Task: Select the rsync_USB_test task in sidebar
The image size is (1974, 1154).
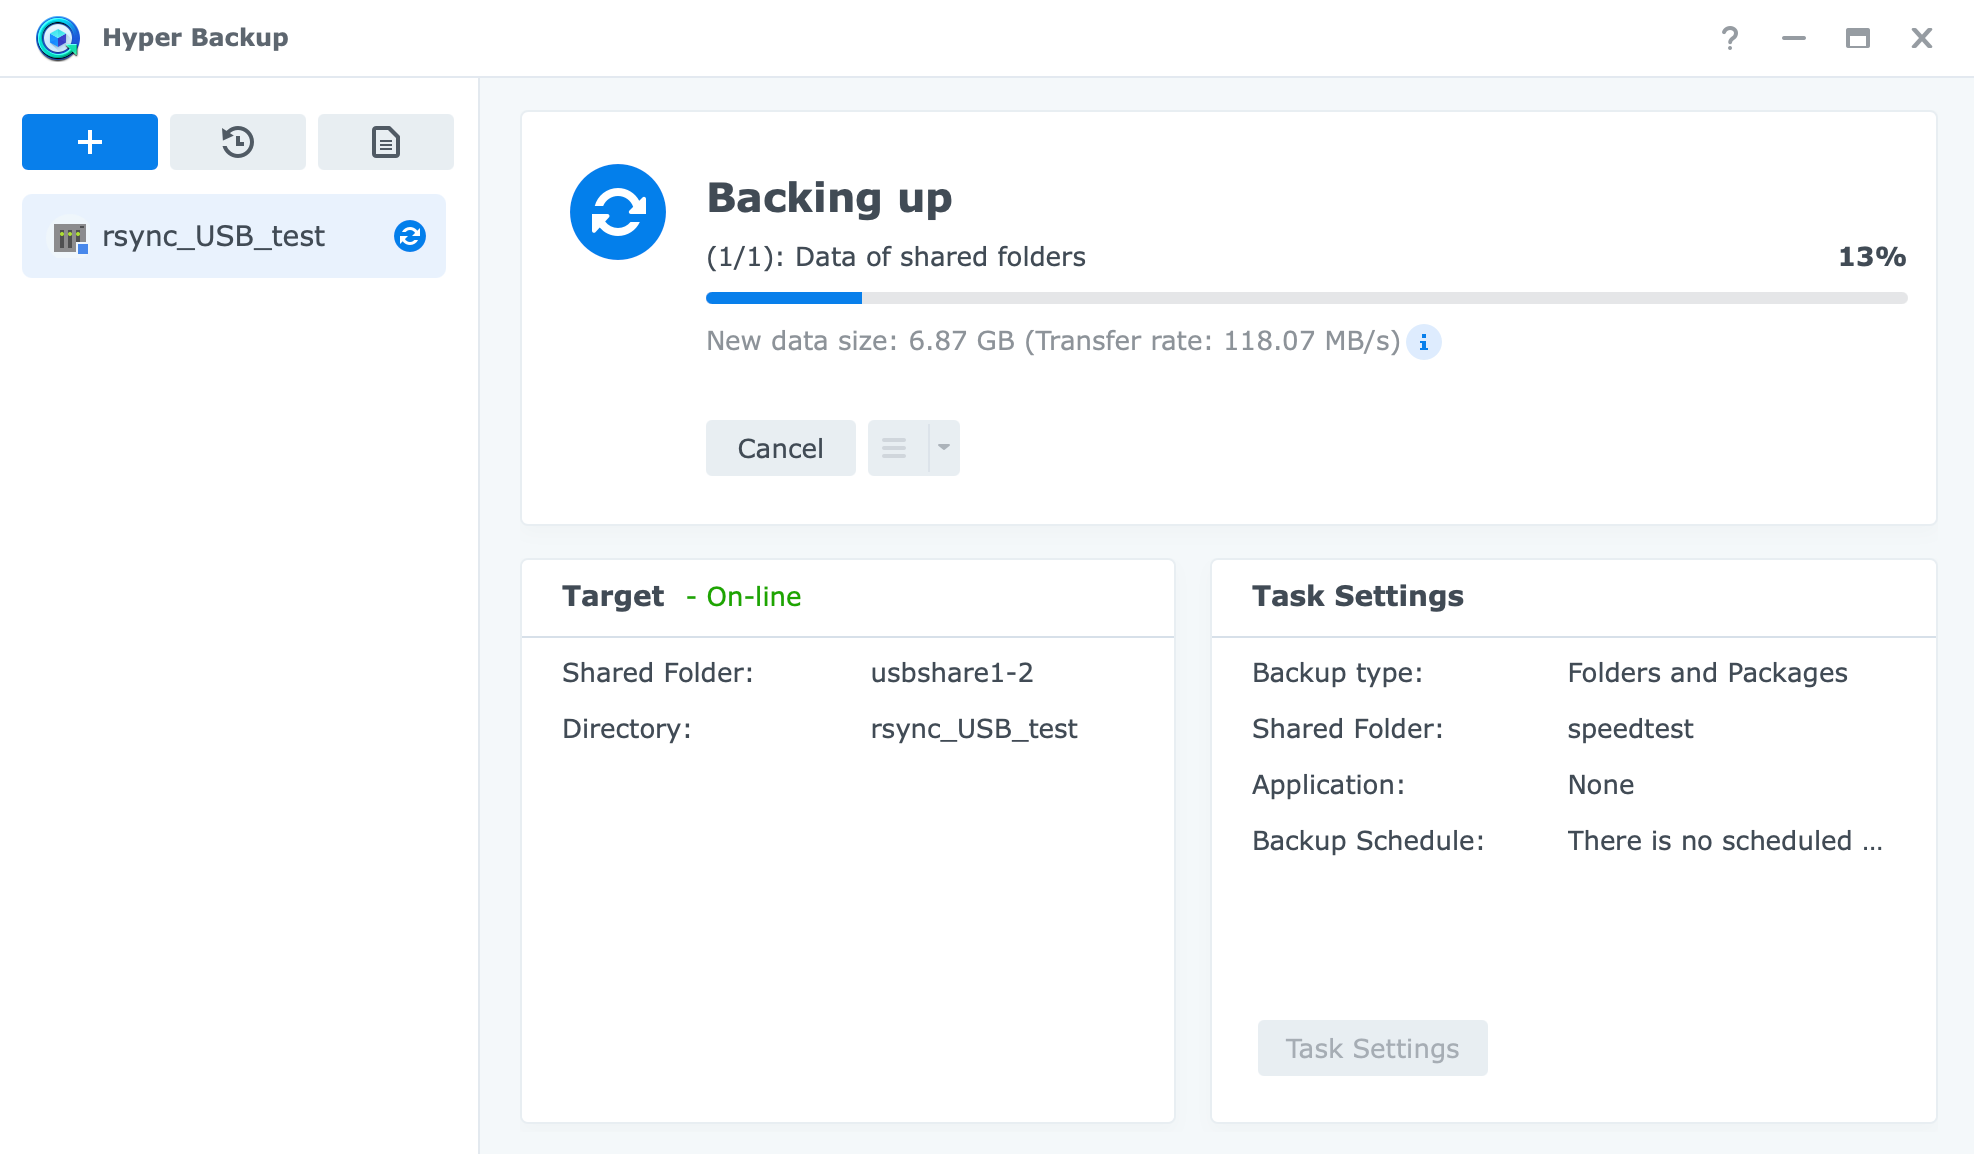Action: coord(234,236)
